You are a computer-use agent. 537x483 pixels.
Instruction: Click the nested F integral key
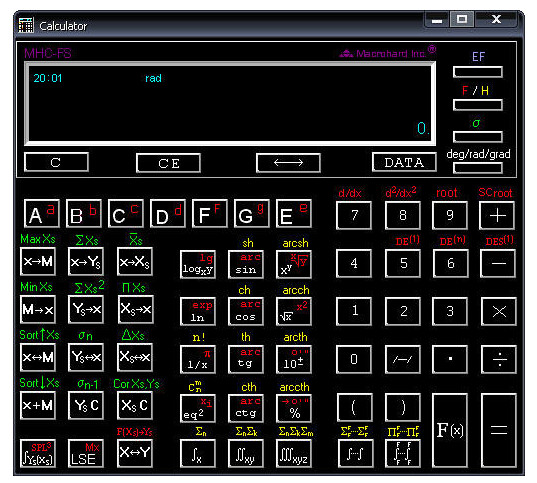pyautogui.click(x=403, y=454)
